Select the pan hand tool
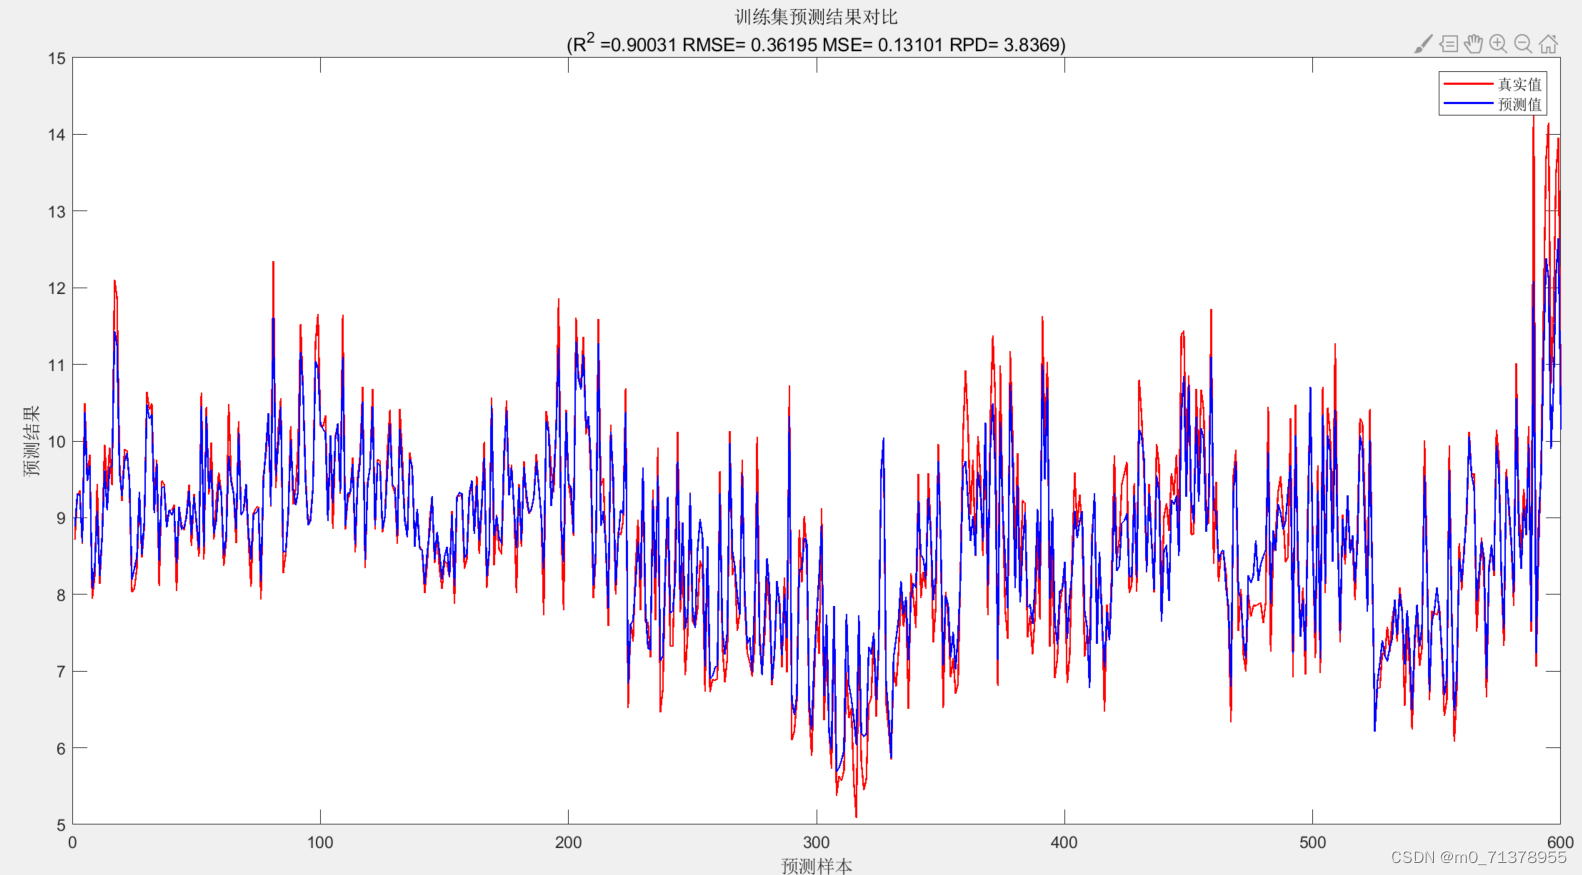This screenshot has height=875, width=1582. pyautogui.click(x=1473, y=44)
